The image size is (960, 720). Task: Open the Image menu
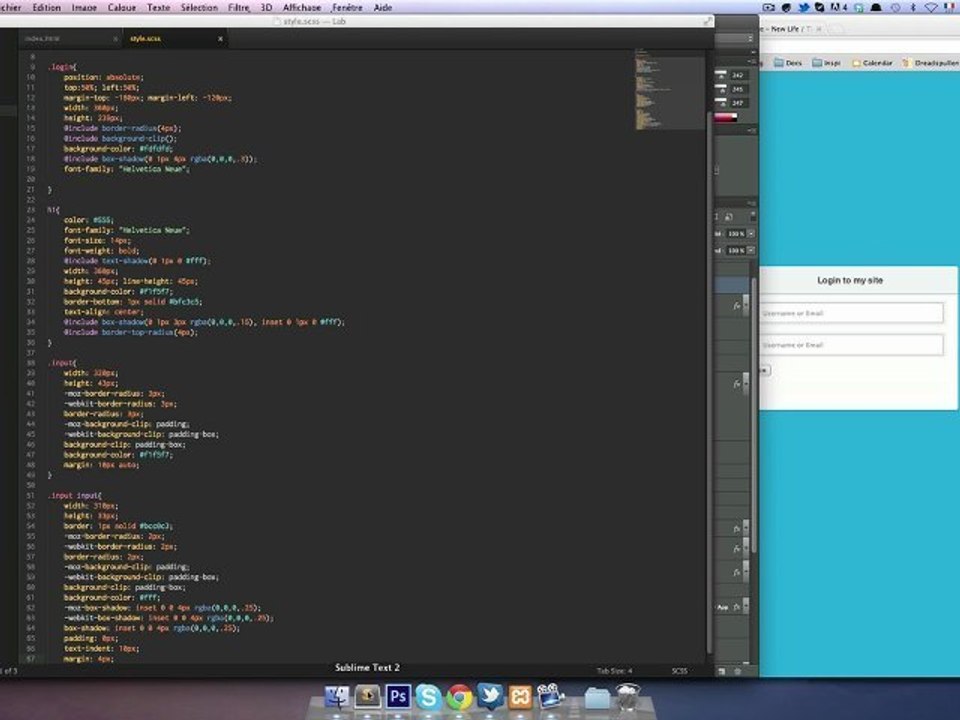(84, 7)
